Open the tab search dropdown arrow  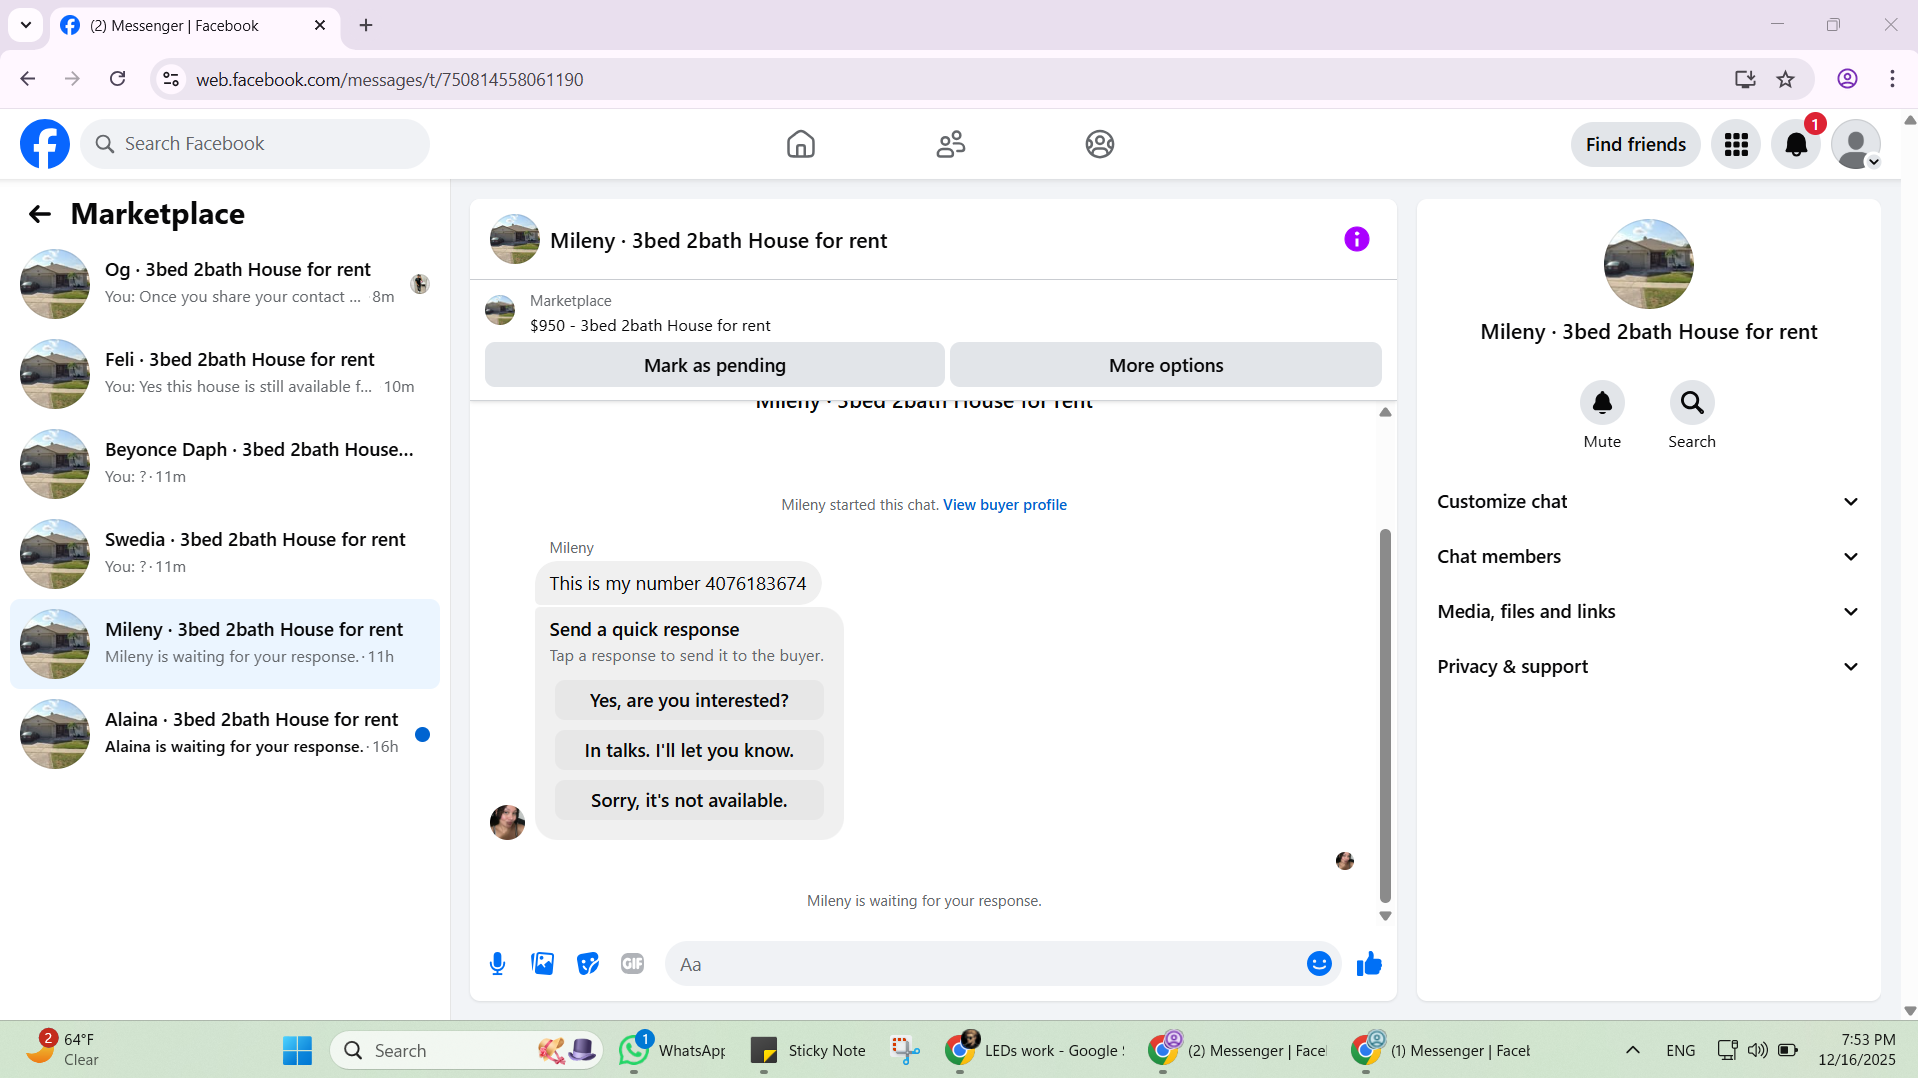coord(25,25)
